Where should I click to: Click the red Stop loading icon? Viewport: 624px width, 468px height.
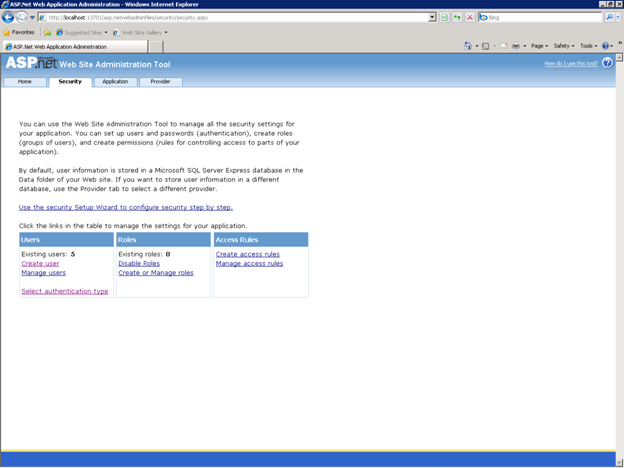click(470, 18)
